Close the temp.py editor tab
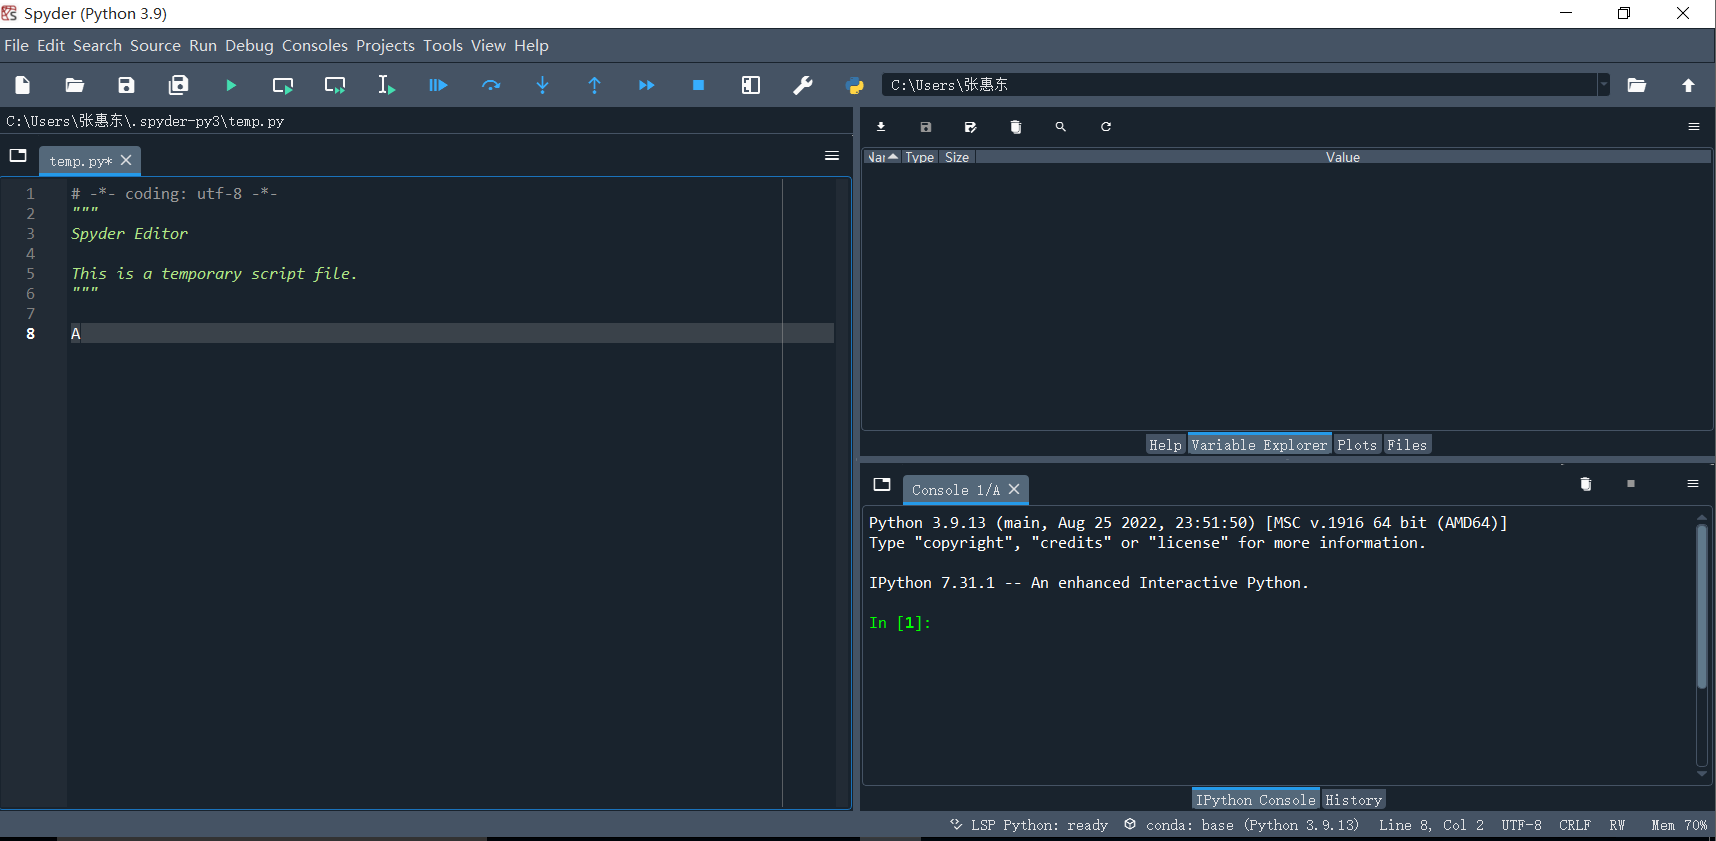The height and width of the screenshot is (841, 1716). pos(126,160)
